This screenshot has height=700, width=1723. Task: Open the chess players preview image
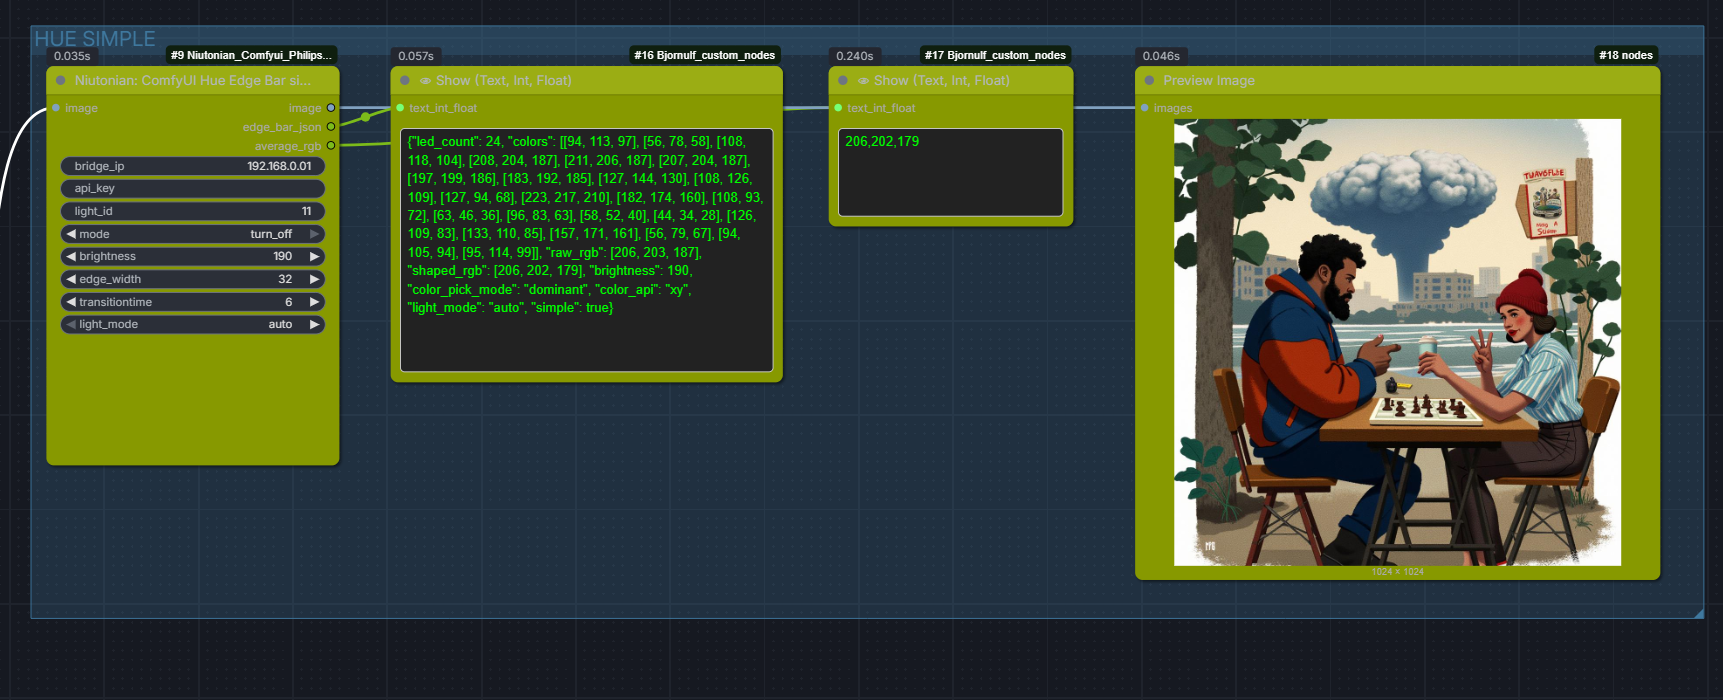[1397, 343]
